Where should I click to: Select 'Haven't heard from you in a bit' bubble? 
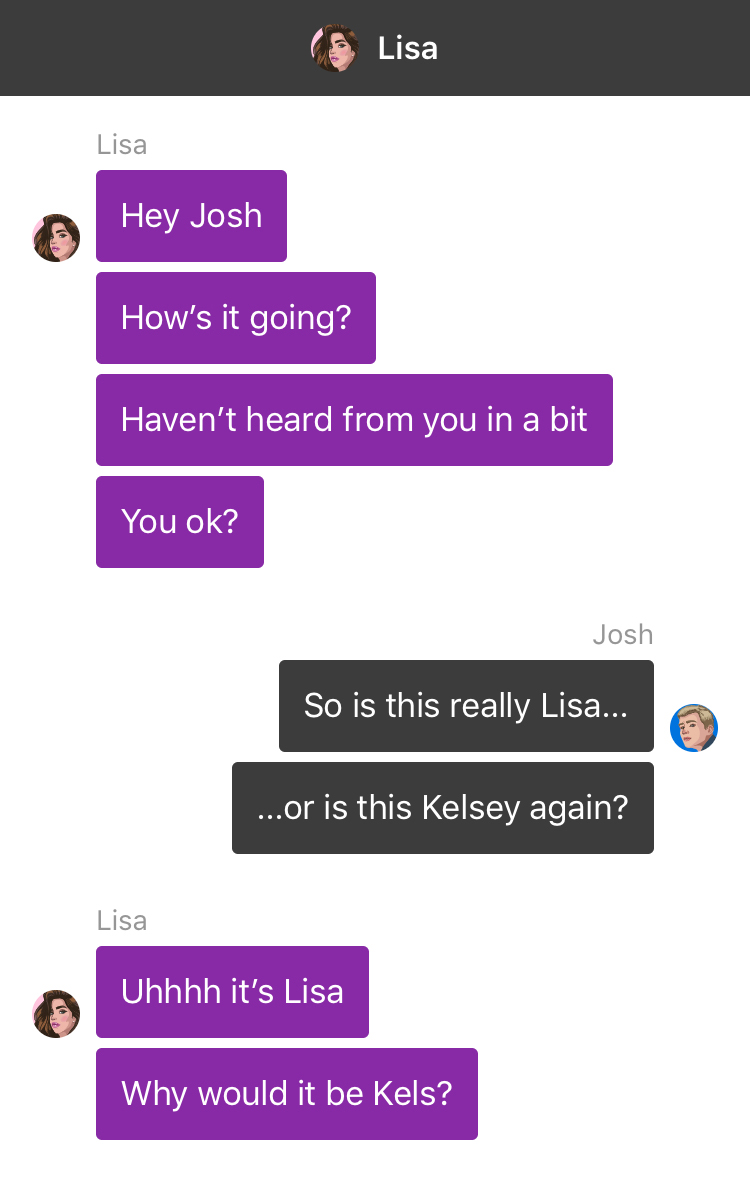354,420
